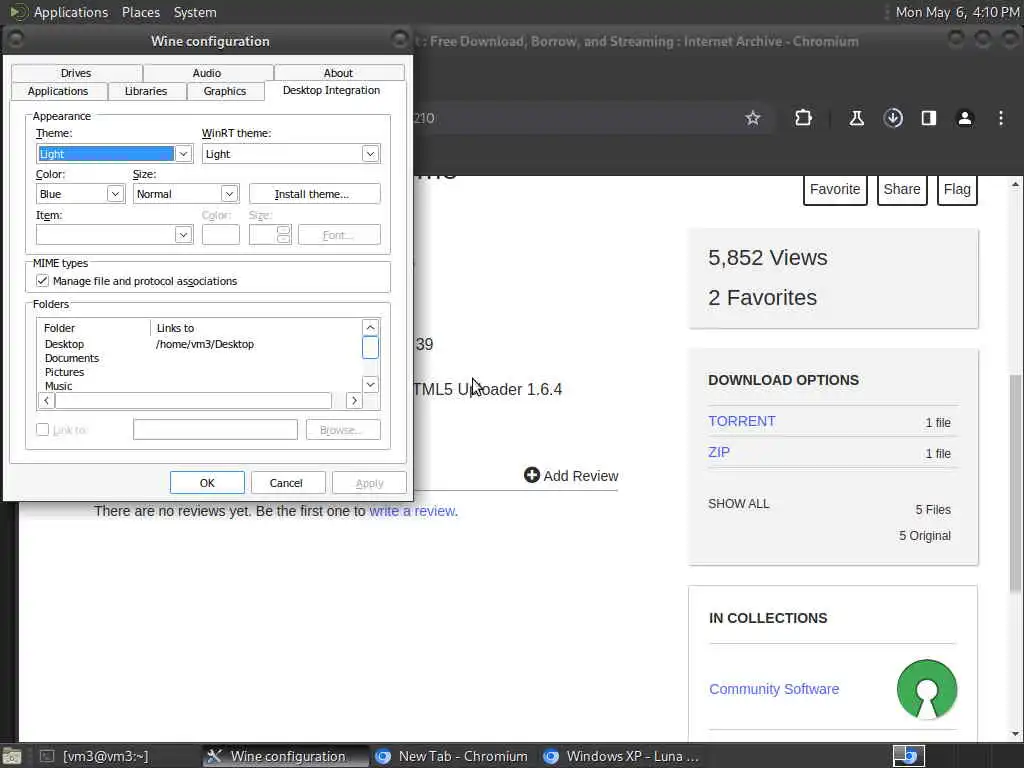Open the Community Software collection logo

coord(927,689)
